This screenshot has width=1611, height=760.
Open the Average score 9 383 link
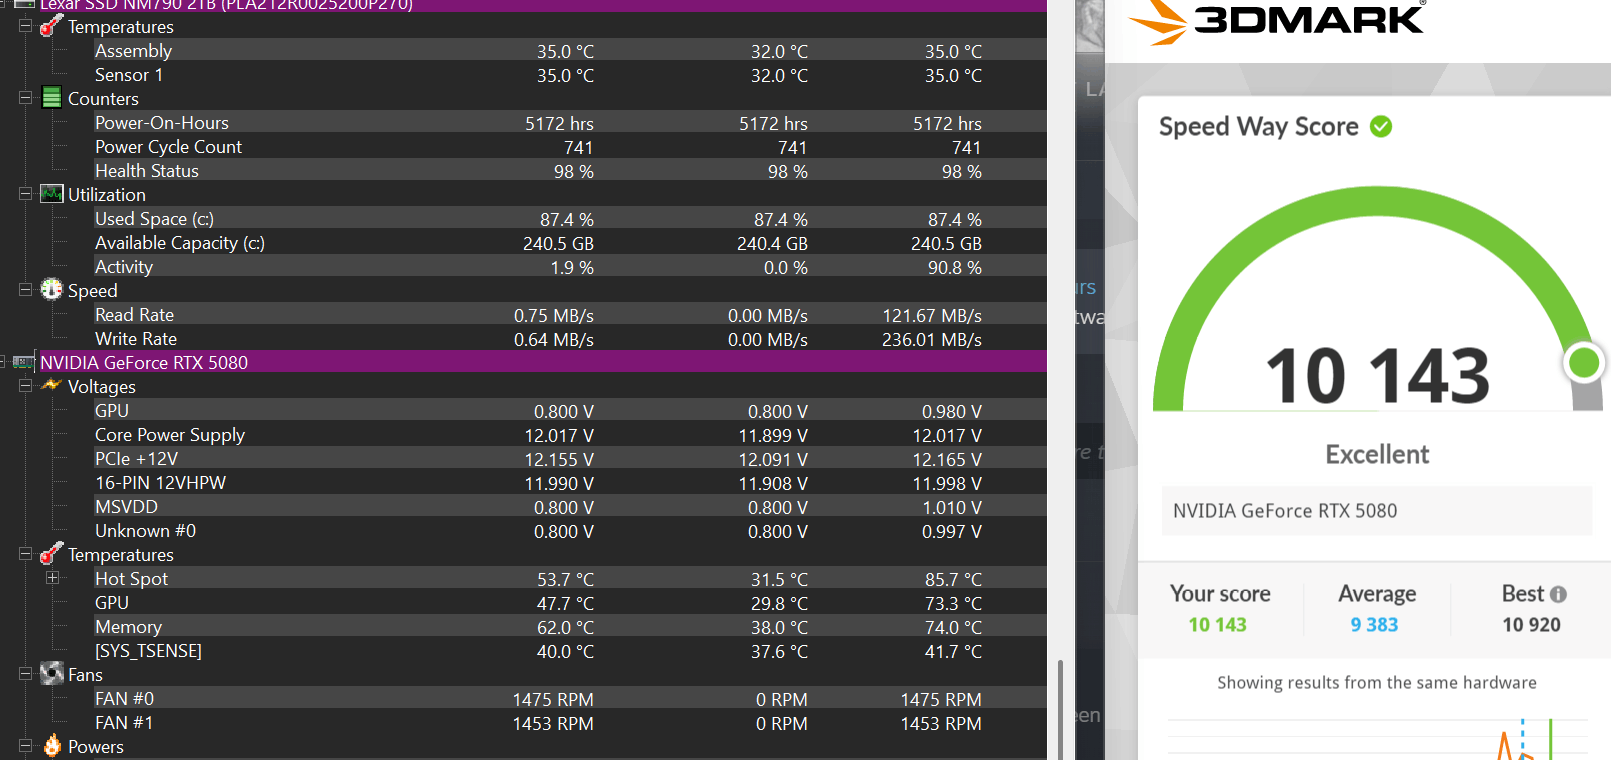click(x=1374, y=624)
